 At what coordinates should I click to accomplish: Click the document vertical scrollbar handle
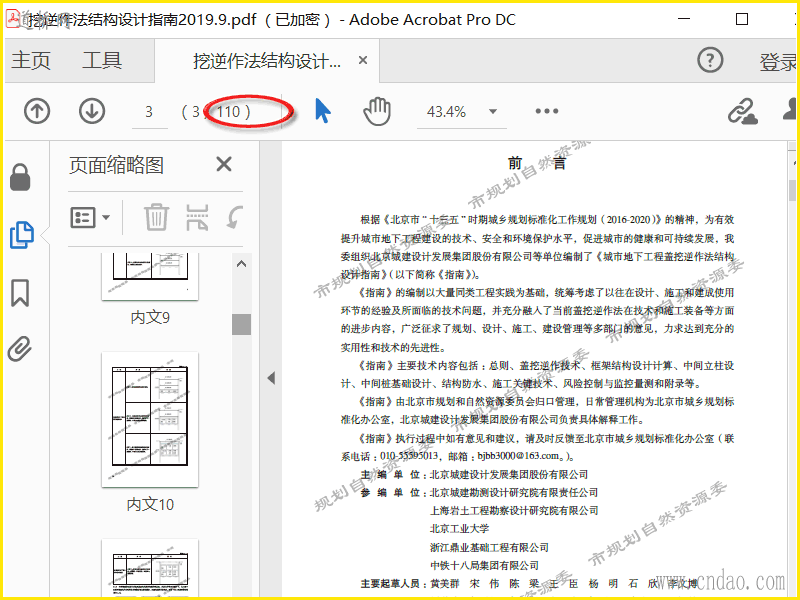pyautogui.click(x=792, y=190)
